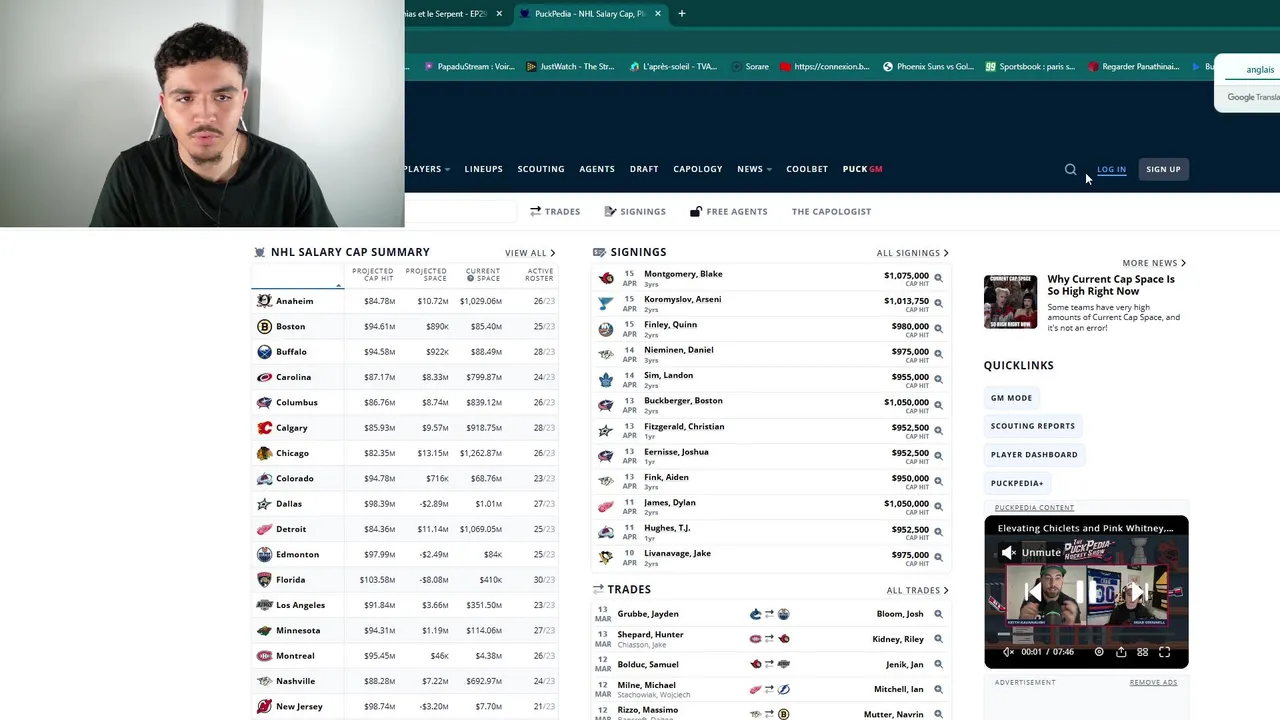
Task: Click the New Jersey Devils logo icon
Action: point(264,706)
